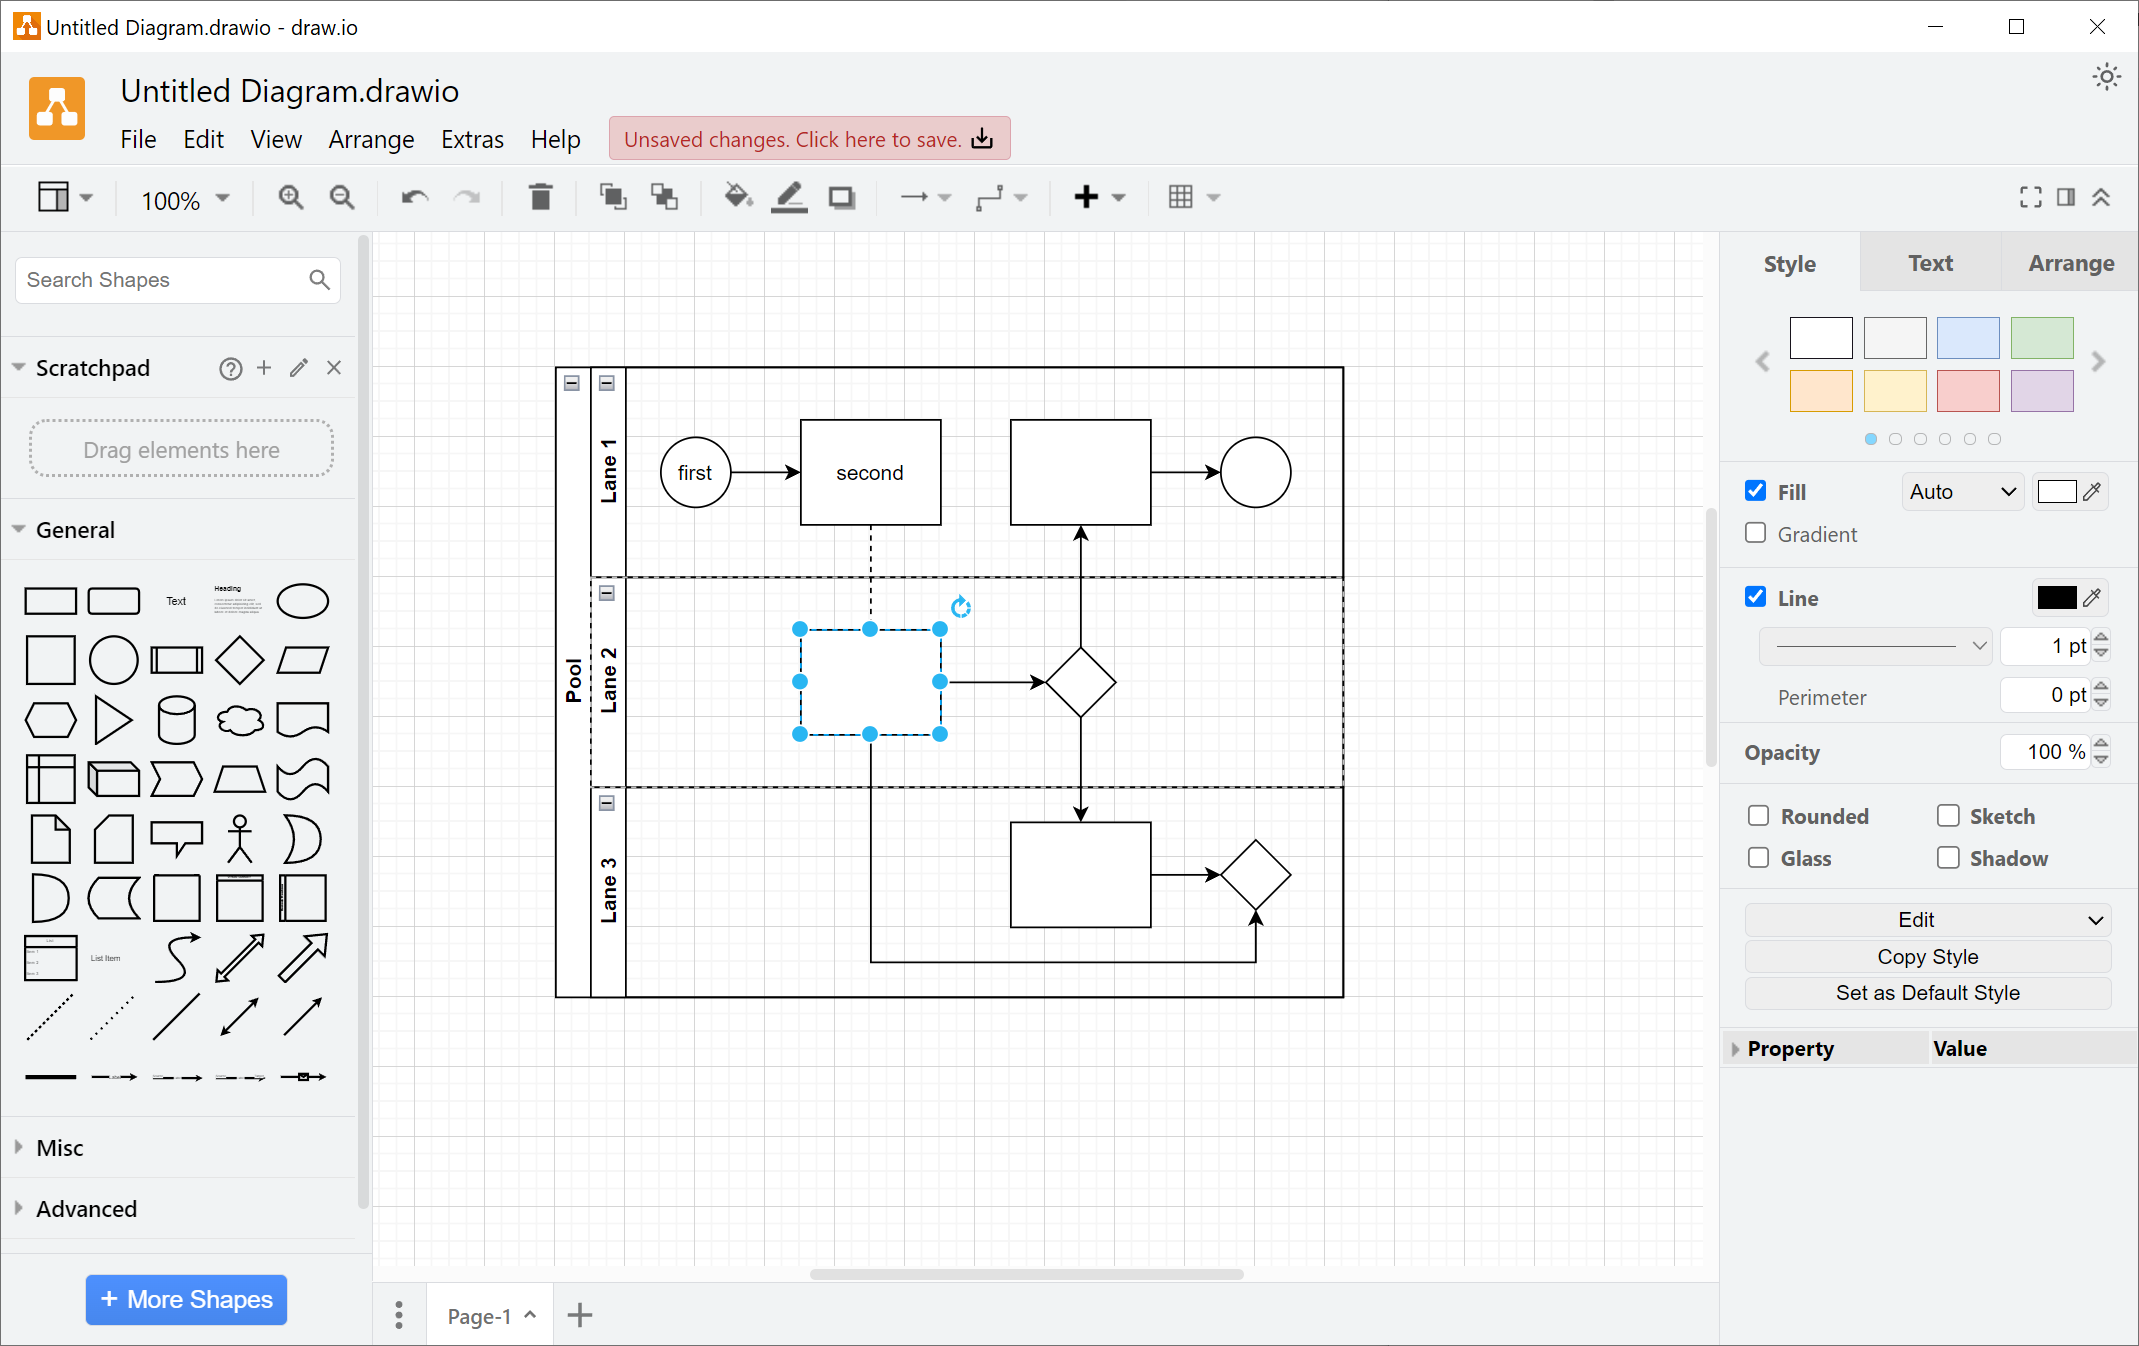The width and height of the screenshot is (2139, 1346).
Task: Click the More Shapes button
Action: (186, 1299)
